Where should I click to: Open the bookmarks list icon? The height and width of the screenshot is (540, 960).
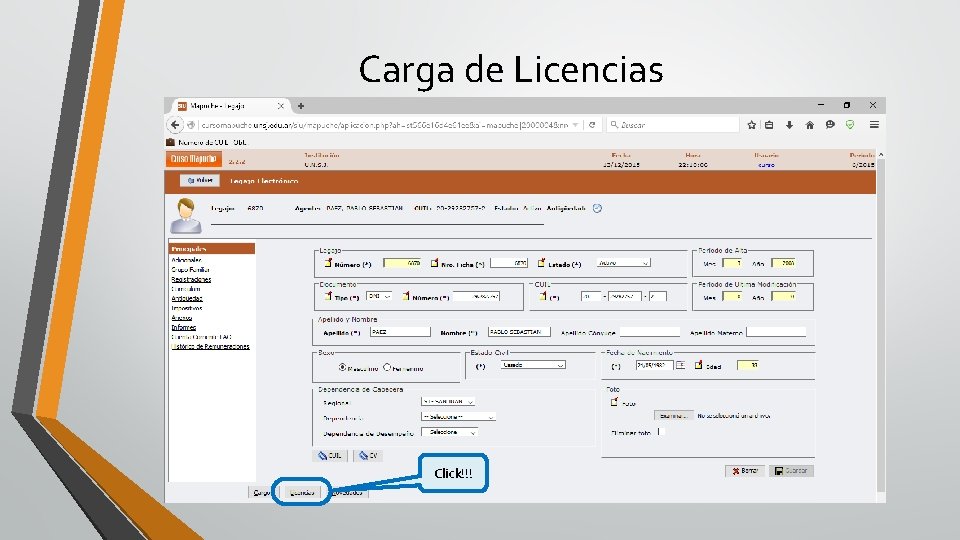click(770, 125)
